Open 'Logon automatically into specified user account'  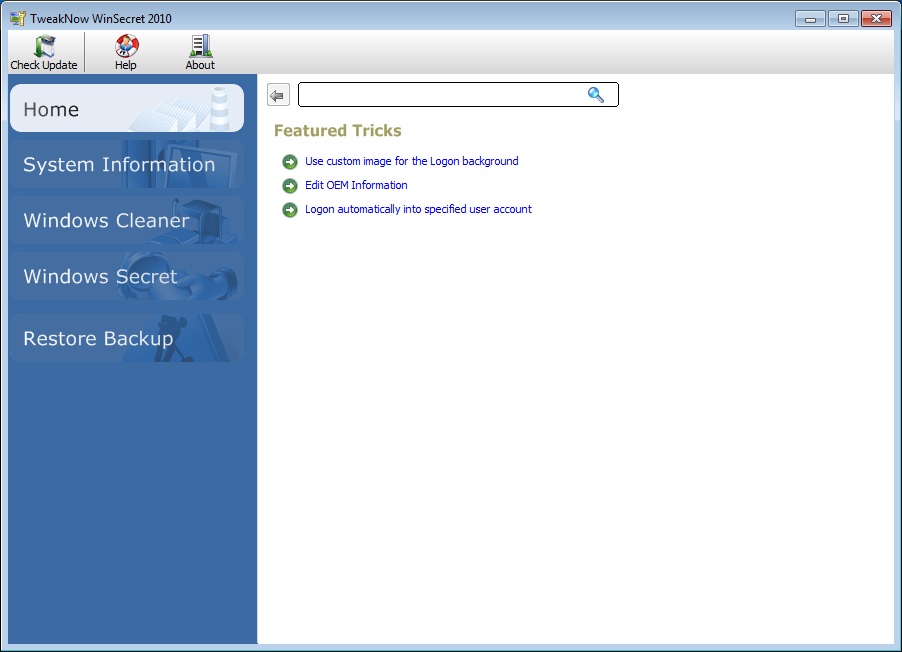(418, 209)
